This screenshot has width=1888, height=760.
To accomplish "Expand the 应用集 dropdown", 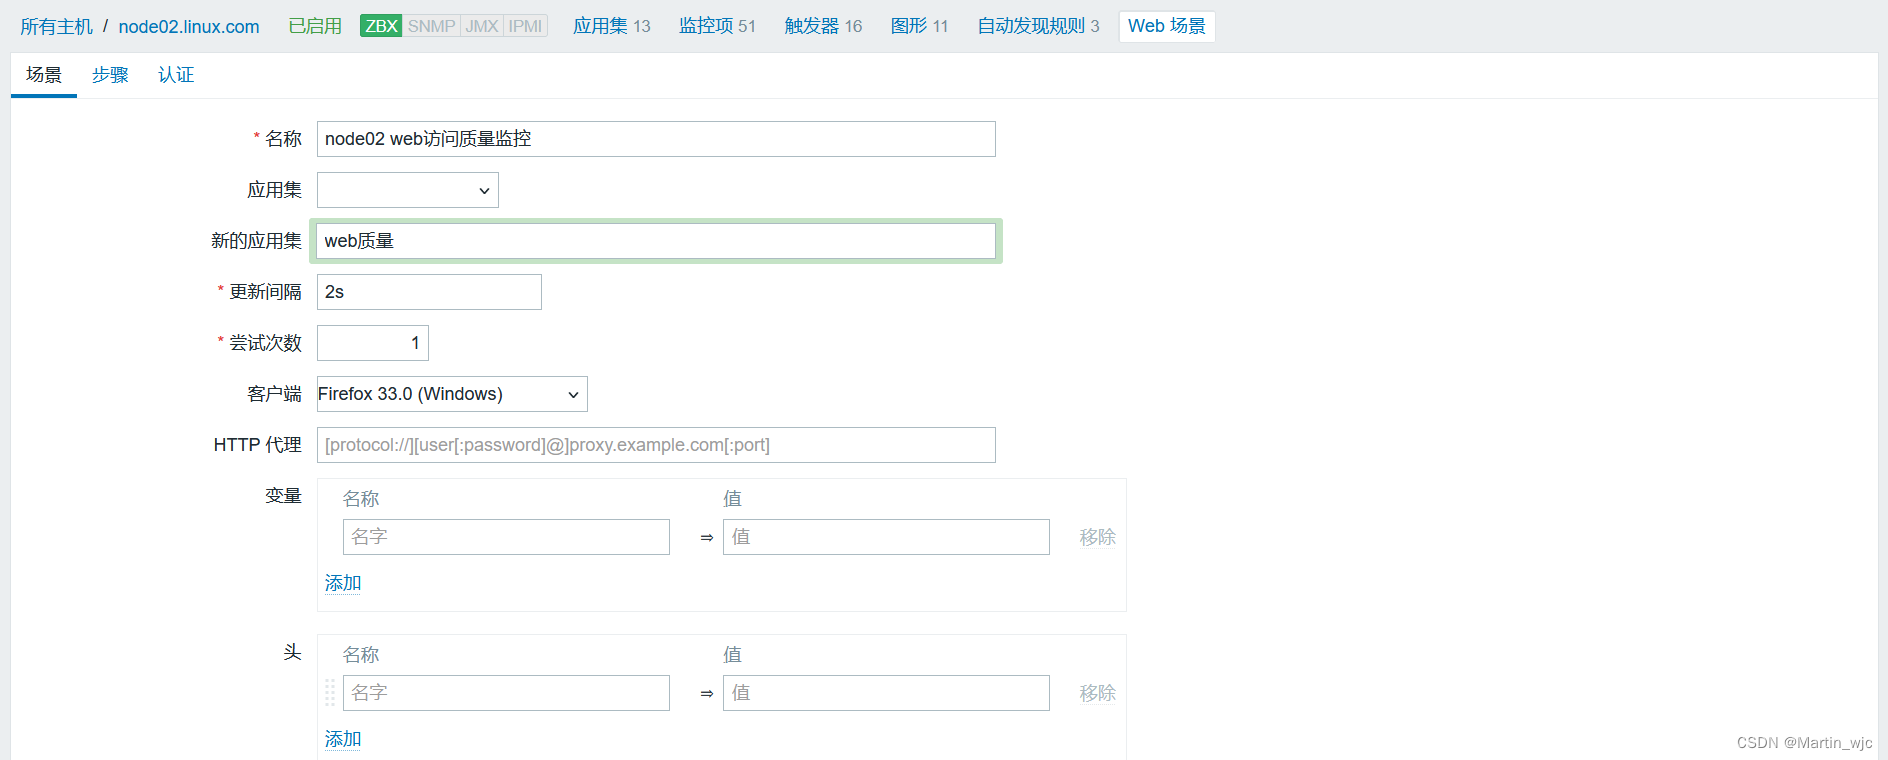I will (x=408, y=190).
